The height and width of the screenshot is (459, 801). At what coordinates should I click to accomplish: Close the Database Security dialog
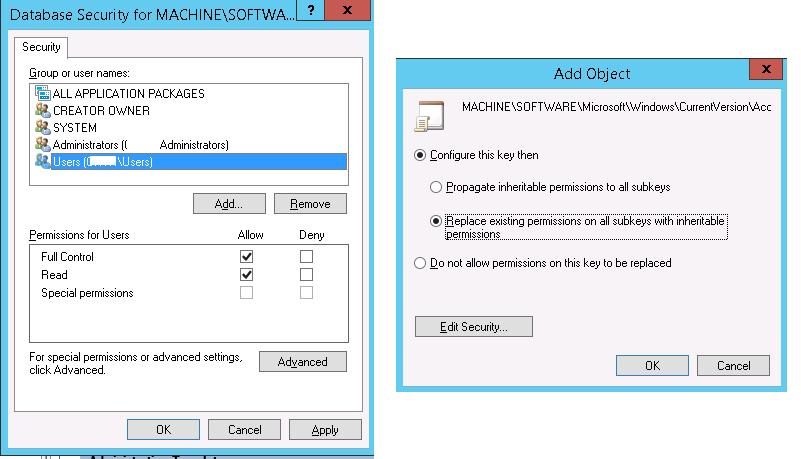[347, 10]
